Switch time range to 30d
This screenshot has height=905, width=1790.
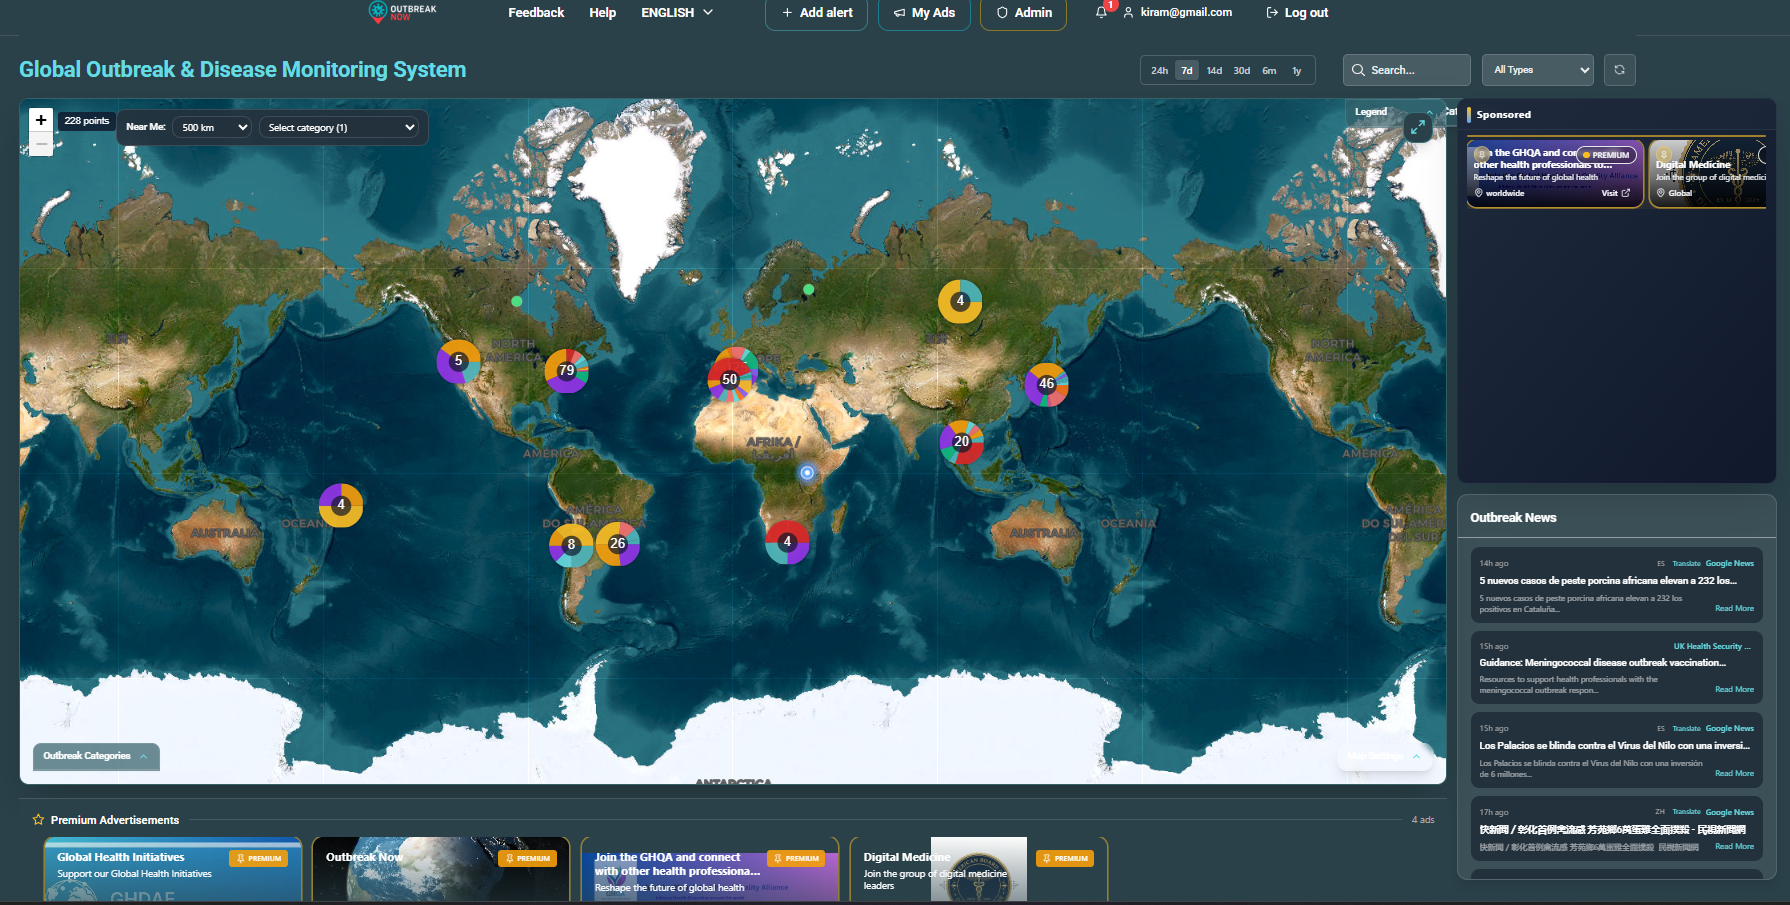1241,71
